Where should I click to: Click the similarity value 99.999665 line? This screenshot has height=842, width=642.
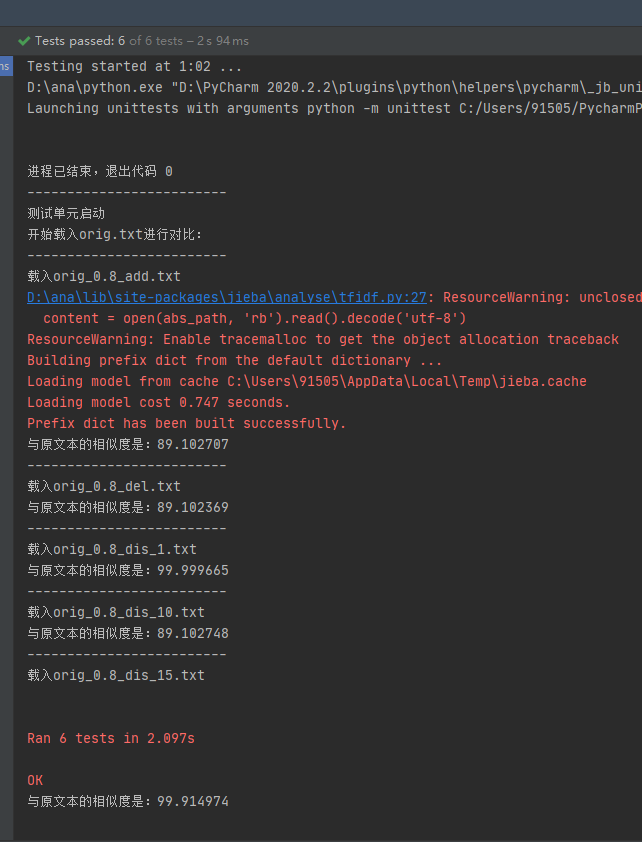click(x=128, y=570)
